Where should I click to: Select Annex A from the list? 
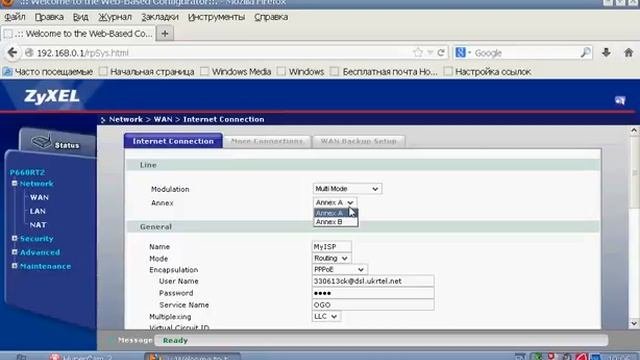tap(336, 213)
